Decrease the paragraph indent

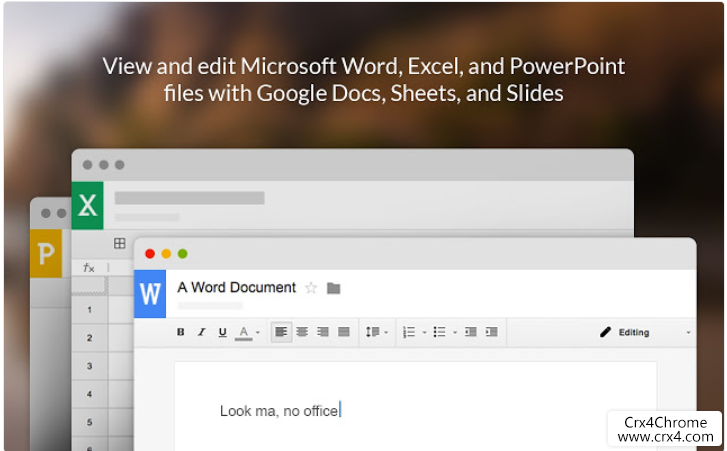click(x=471, y=332)
